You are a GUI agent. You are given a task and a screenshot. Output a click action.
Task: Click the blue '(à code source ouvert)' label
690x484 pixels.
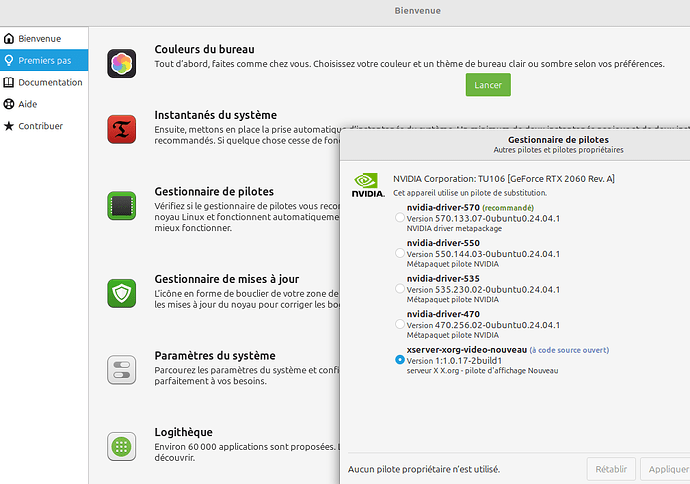(569, 350)
